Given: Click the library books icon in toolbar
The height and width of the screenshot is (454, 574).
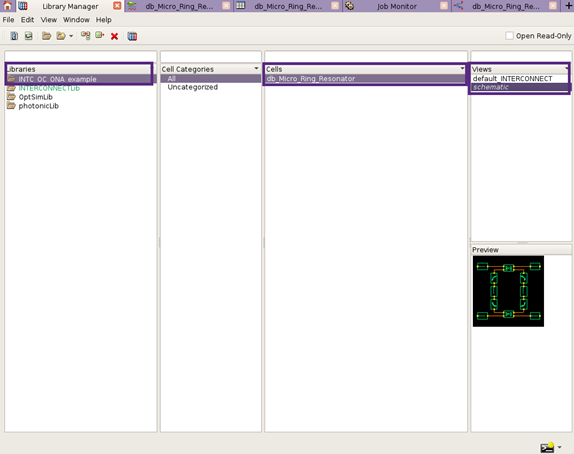Looking at the screenshot, I should pos(132,36).
